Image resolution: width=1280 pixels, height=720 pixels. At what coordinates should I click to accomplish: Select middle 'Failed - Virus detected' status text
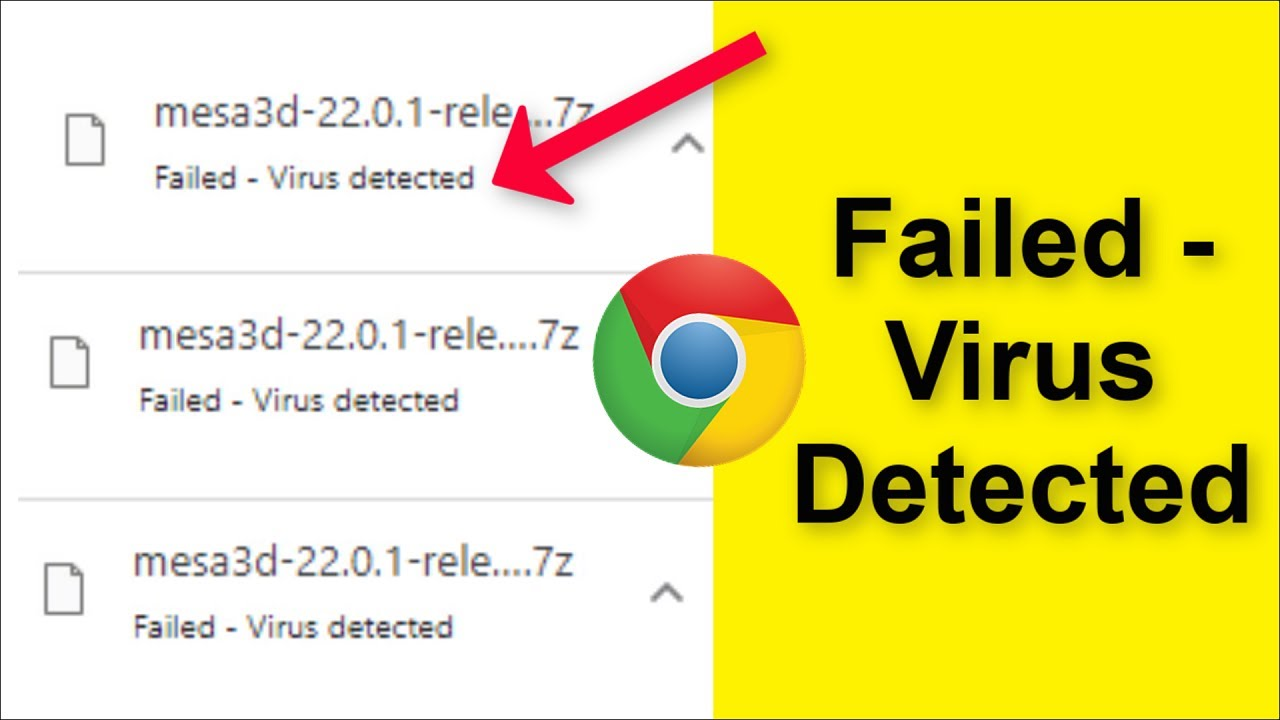[x=298, y=401]
